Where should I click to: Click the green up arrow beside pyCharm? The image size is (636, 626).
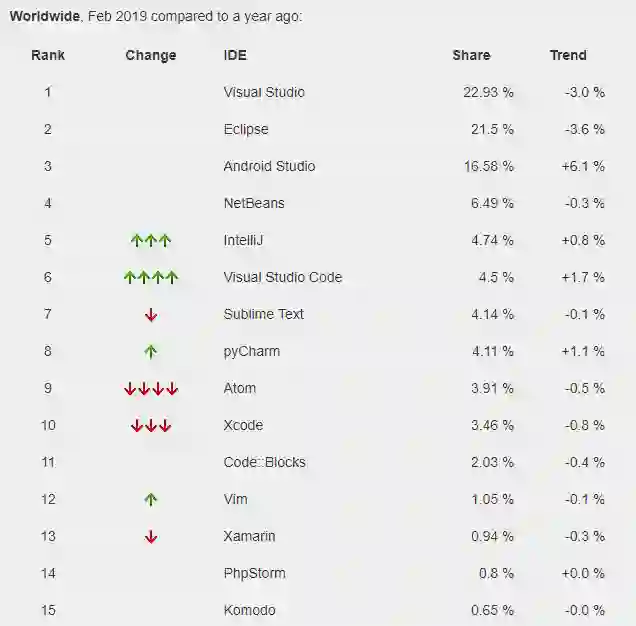(x=151, y=351)
